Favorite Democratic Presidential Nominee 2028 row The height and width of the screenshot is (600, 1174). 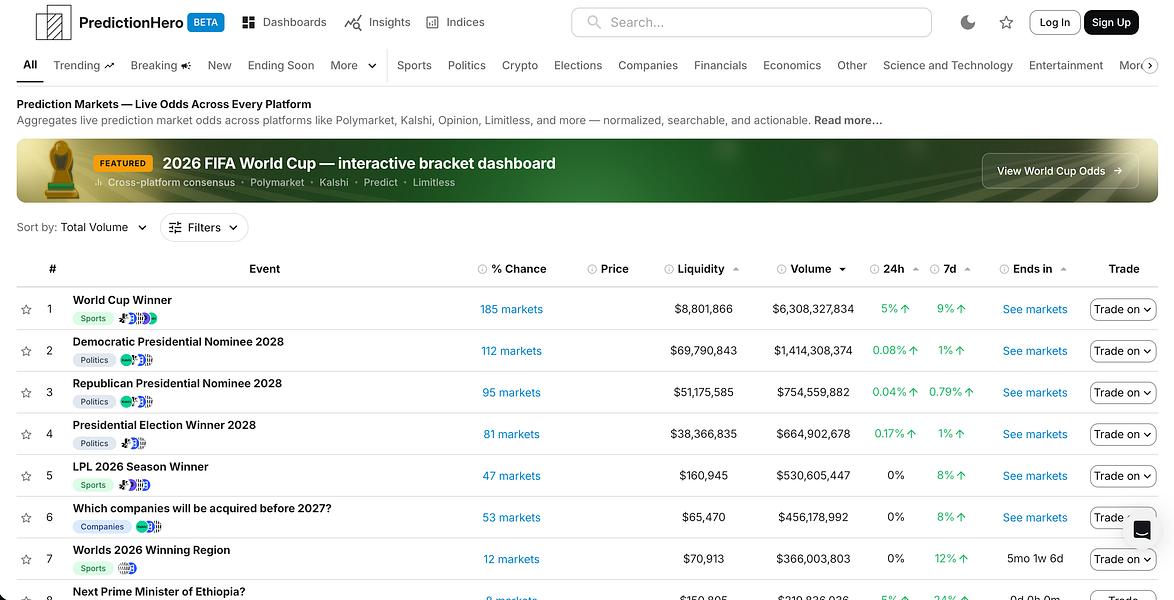coord(26,351)
